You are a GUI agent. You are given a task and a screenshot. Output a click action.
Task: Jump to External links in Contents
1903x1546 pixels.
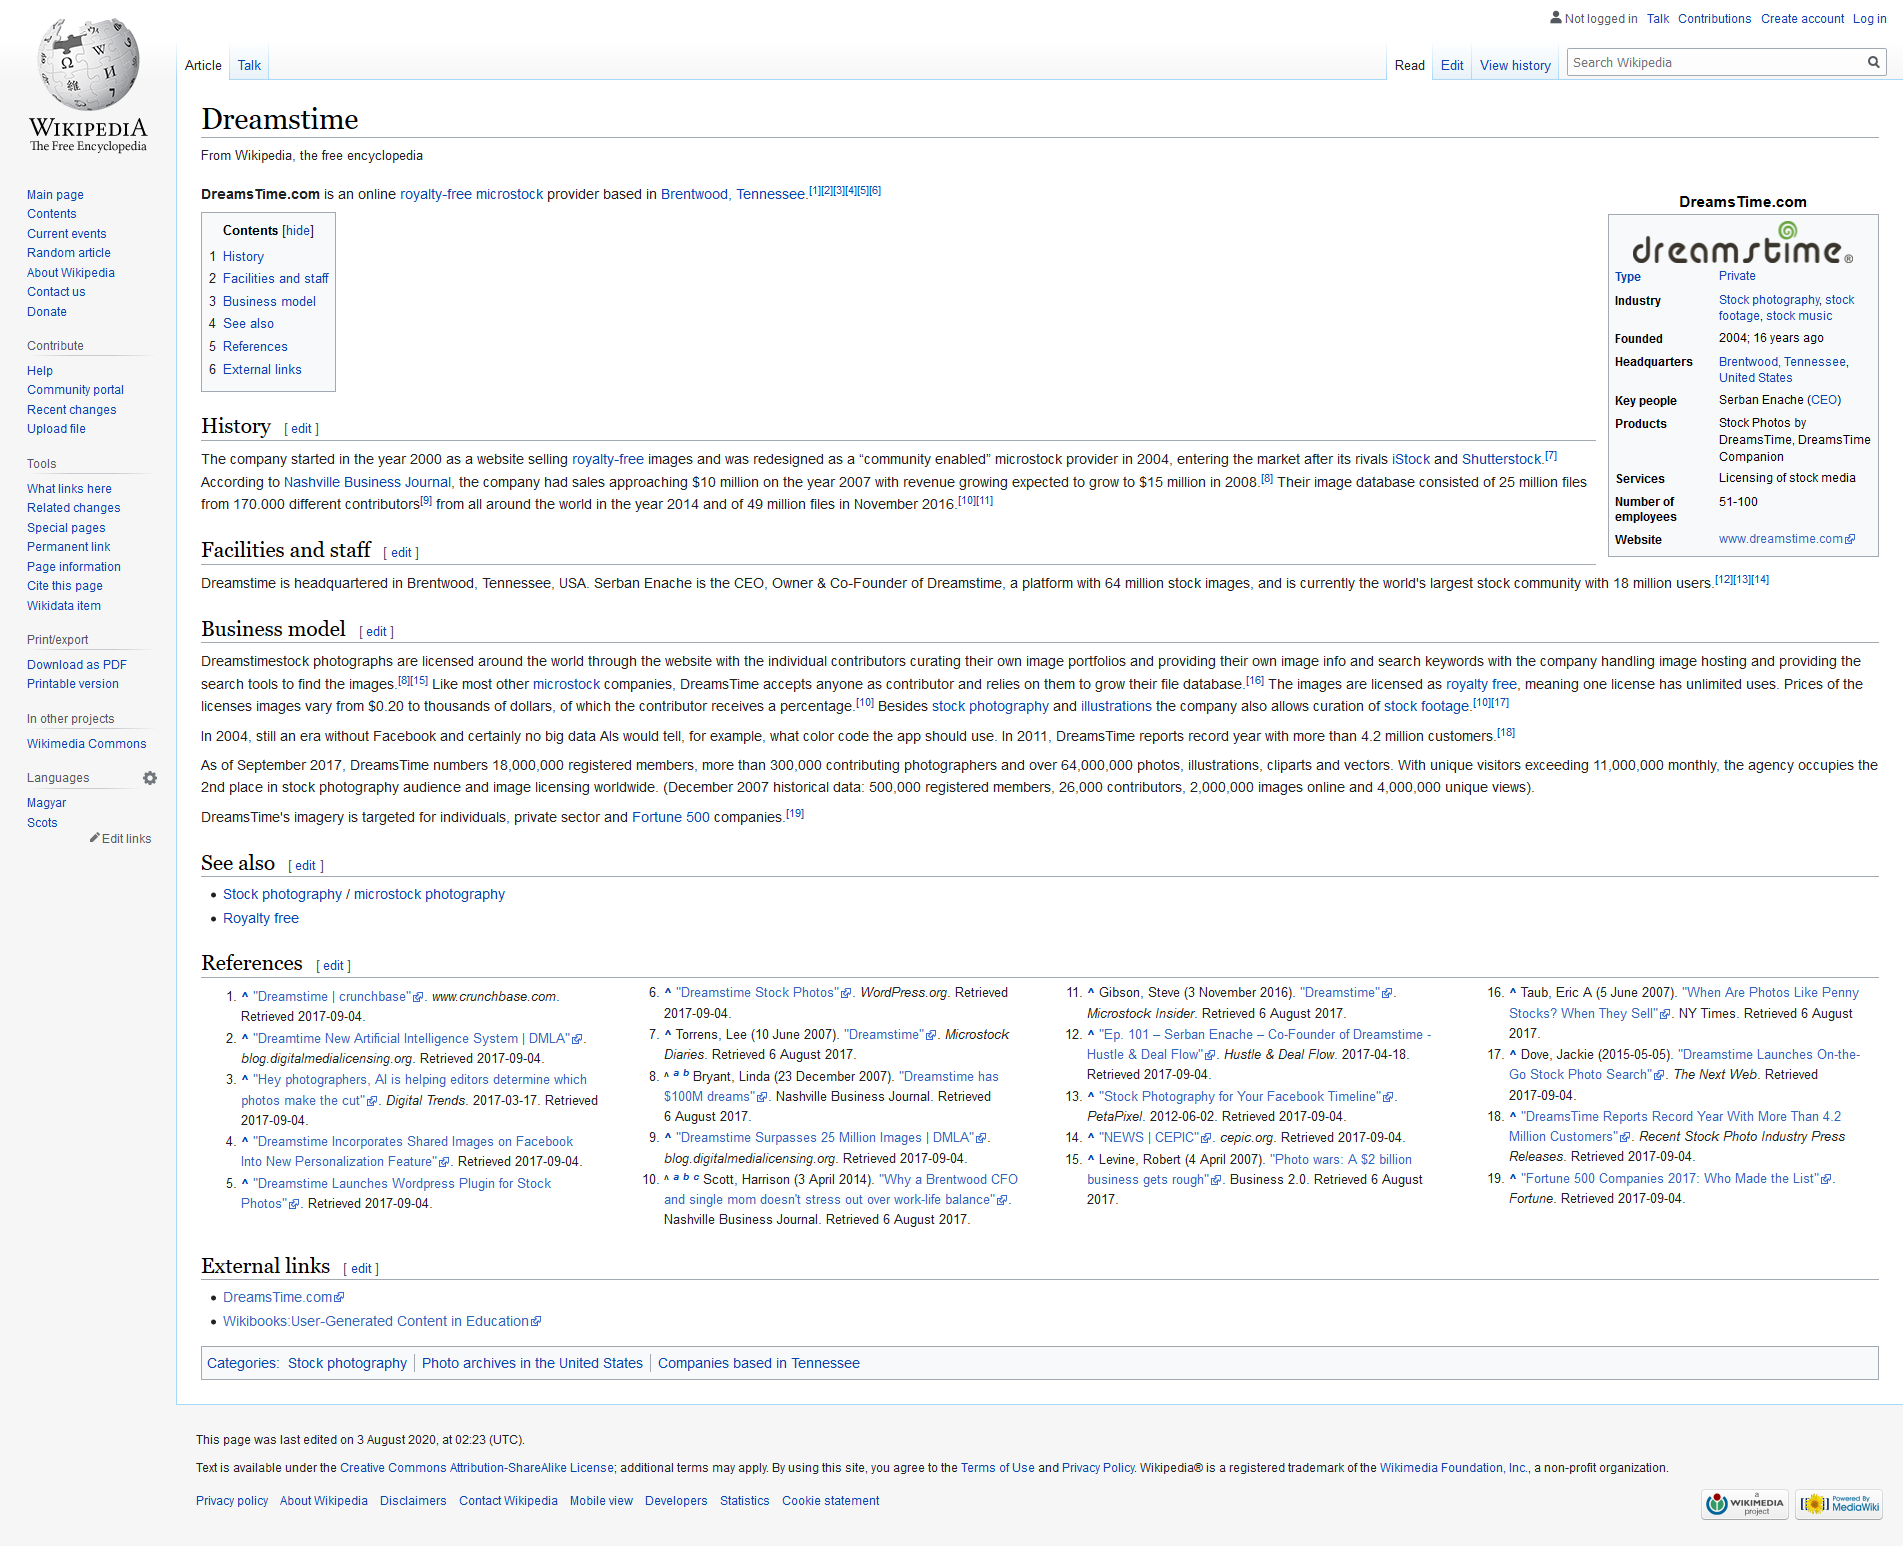tap(262, 369)
